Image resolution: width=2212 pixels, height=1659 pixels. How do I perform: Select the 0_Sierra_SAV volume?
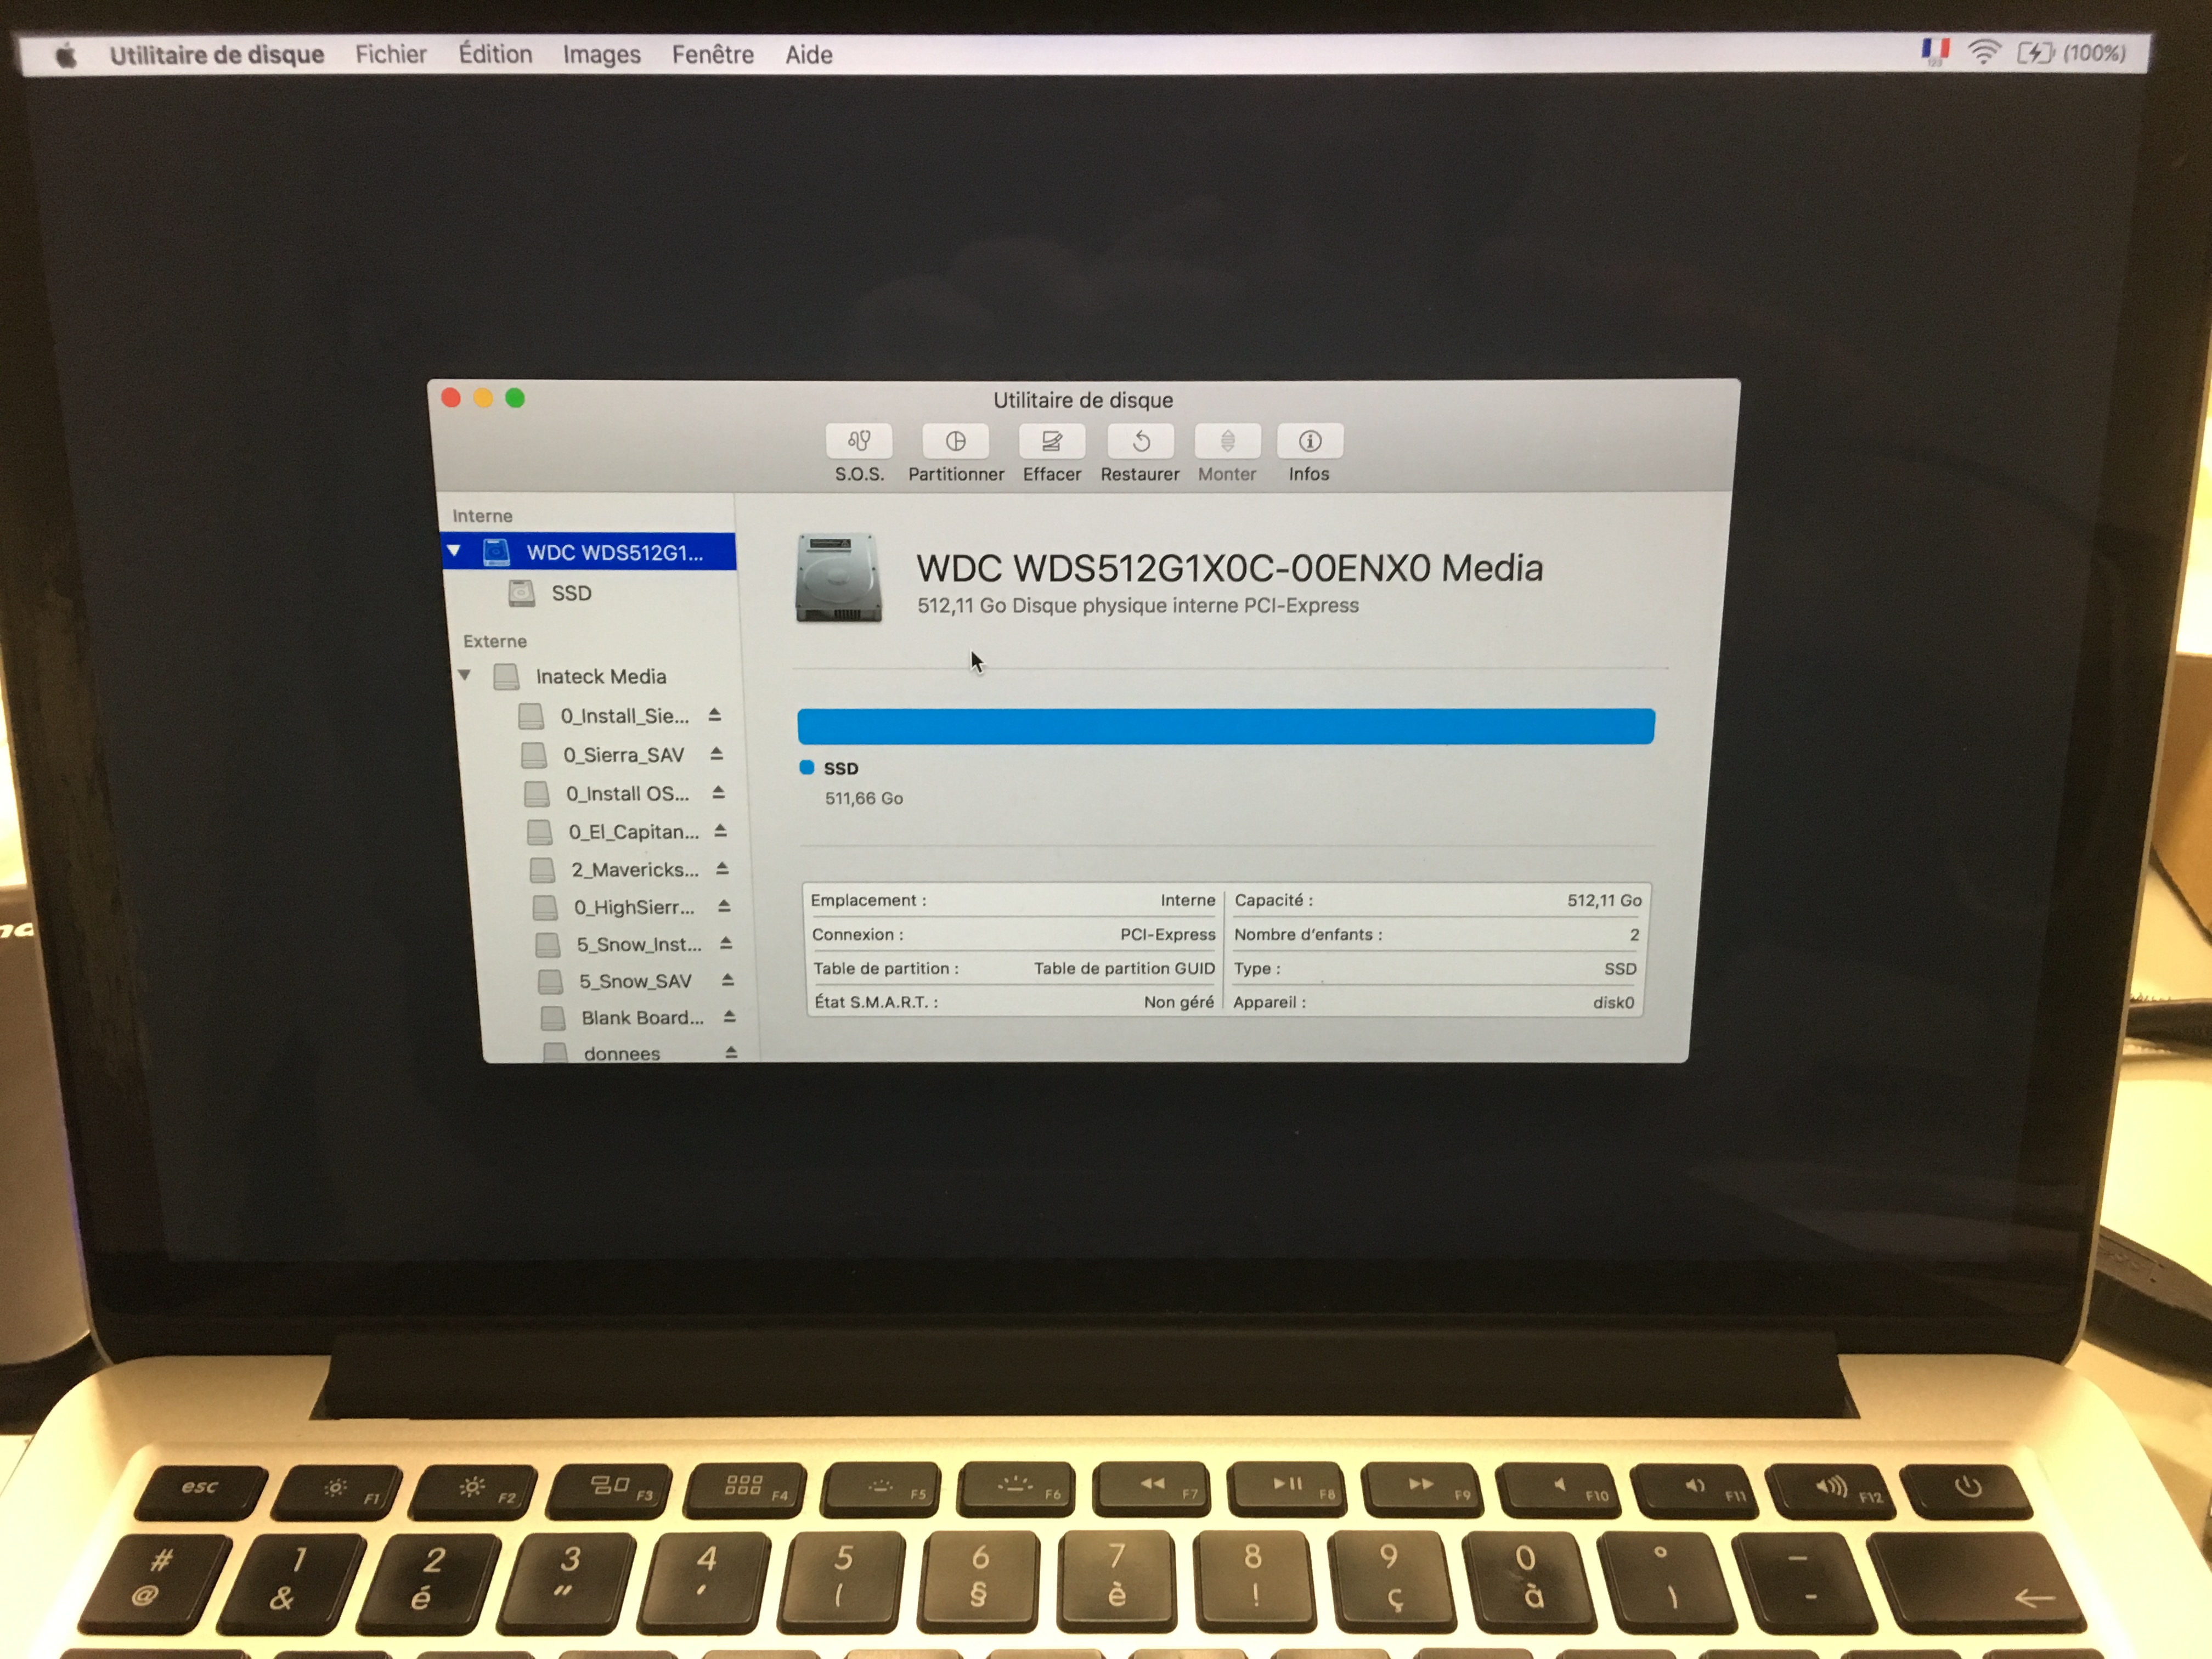(x=623, y=755)
